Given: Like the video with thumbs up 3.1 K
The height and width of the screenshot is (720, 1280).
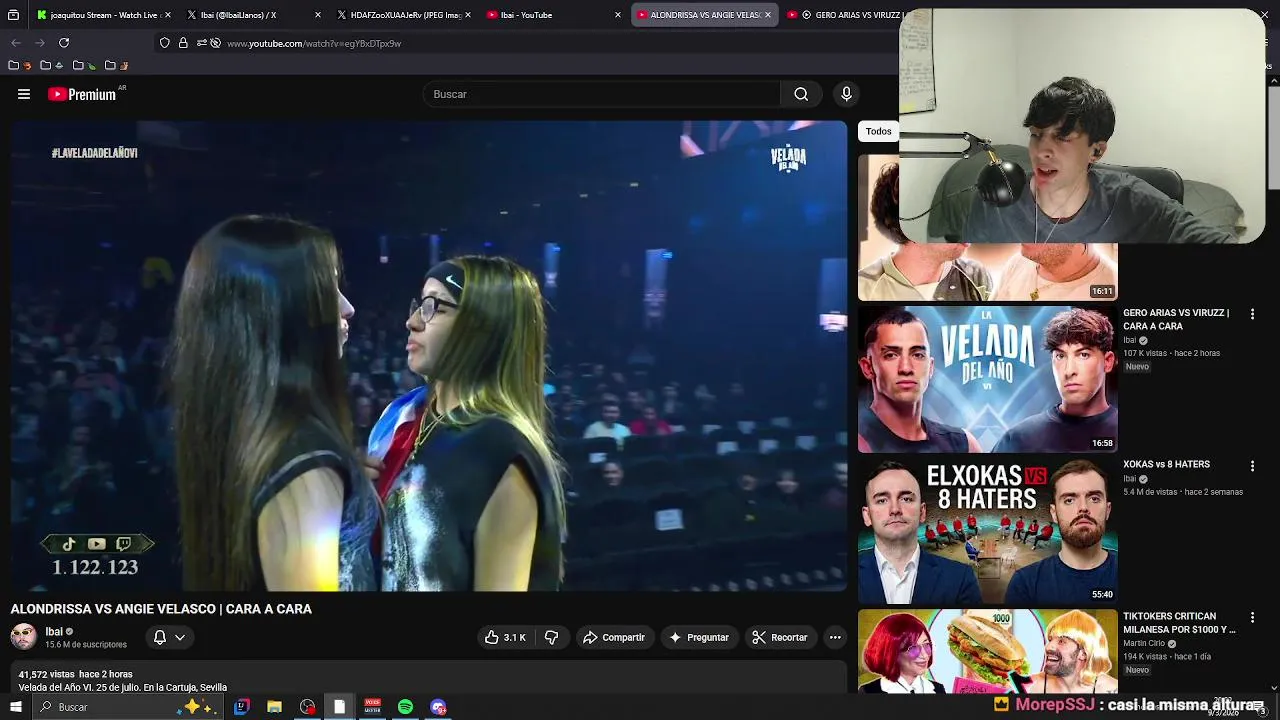Looking at the screenshot, I should point(505,637).
